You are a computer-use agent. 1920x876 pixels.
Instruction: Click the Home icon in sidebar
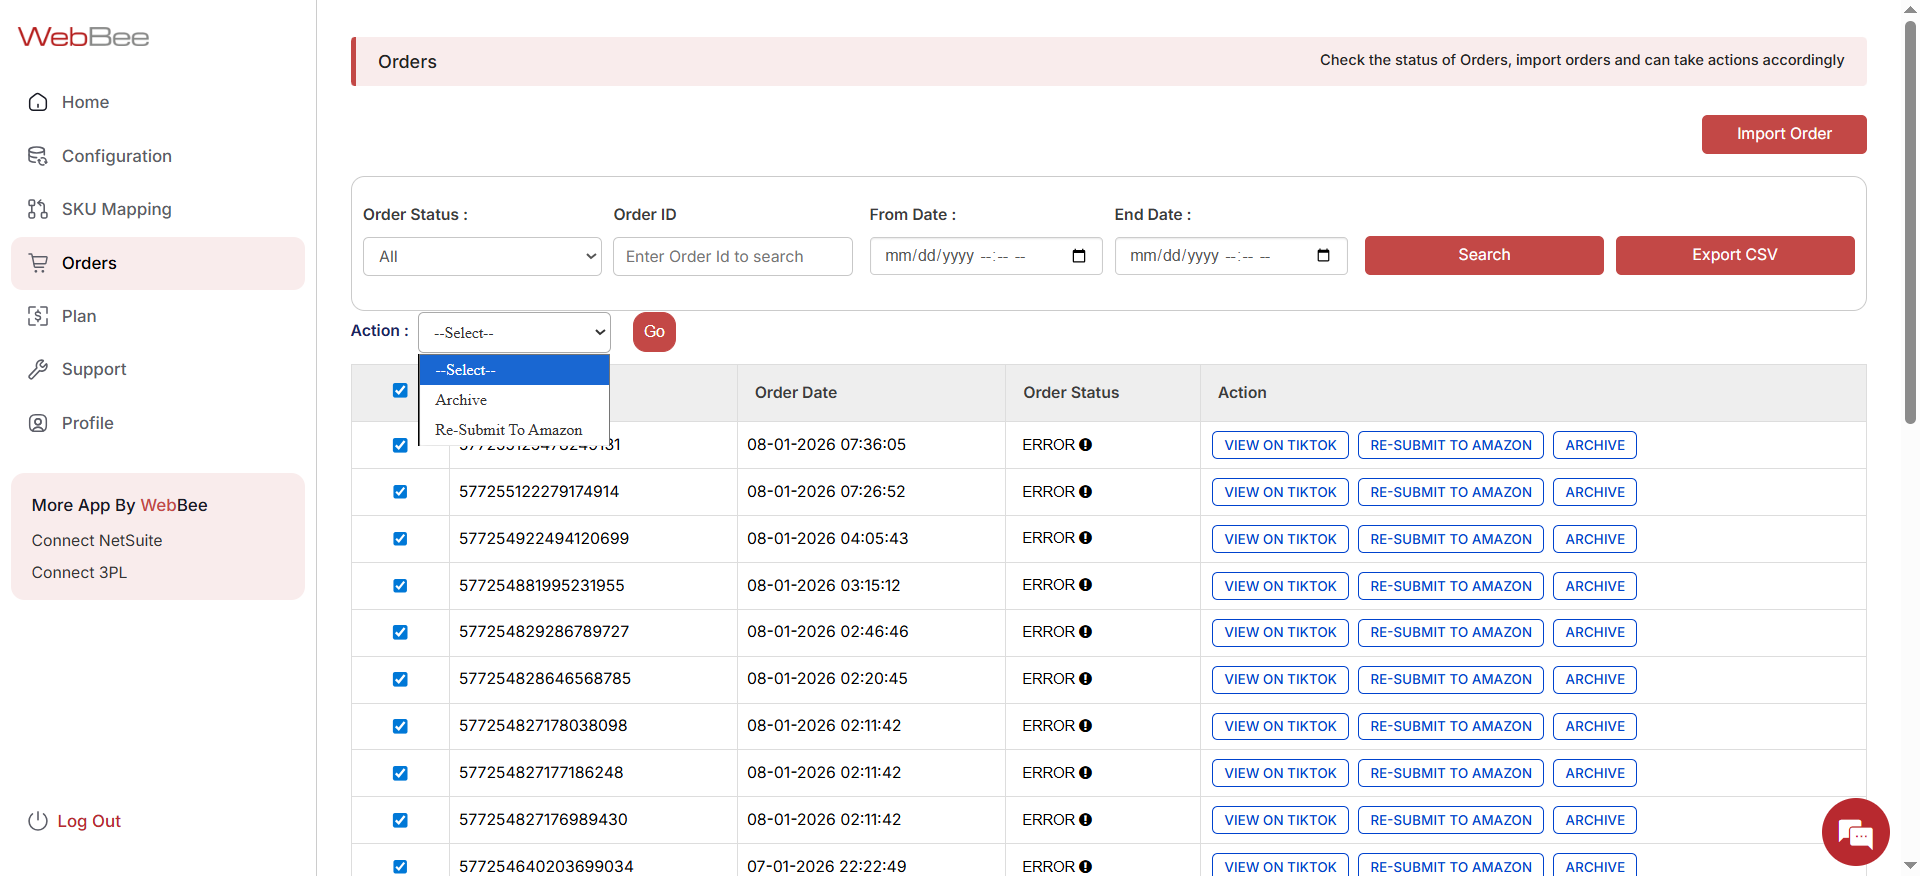tap(38, 102)
